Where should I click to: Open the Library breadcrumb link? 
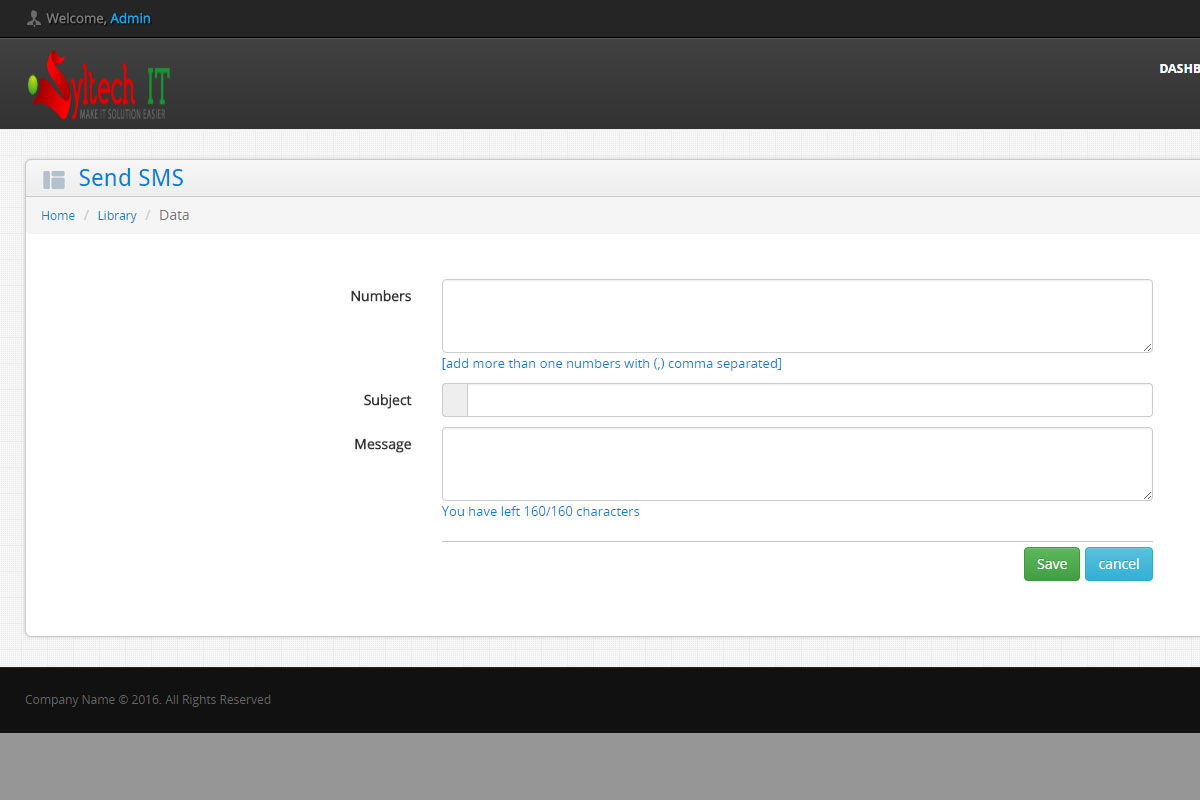click(x=117, y=215)
